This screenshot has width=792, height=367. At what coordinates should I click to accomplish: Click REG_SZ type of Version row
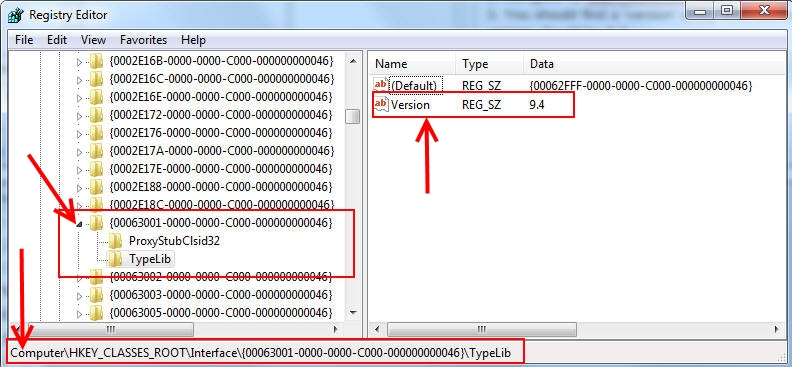click(x=481, y=105)
